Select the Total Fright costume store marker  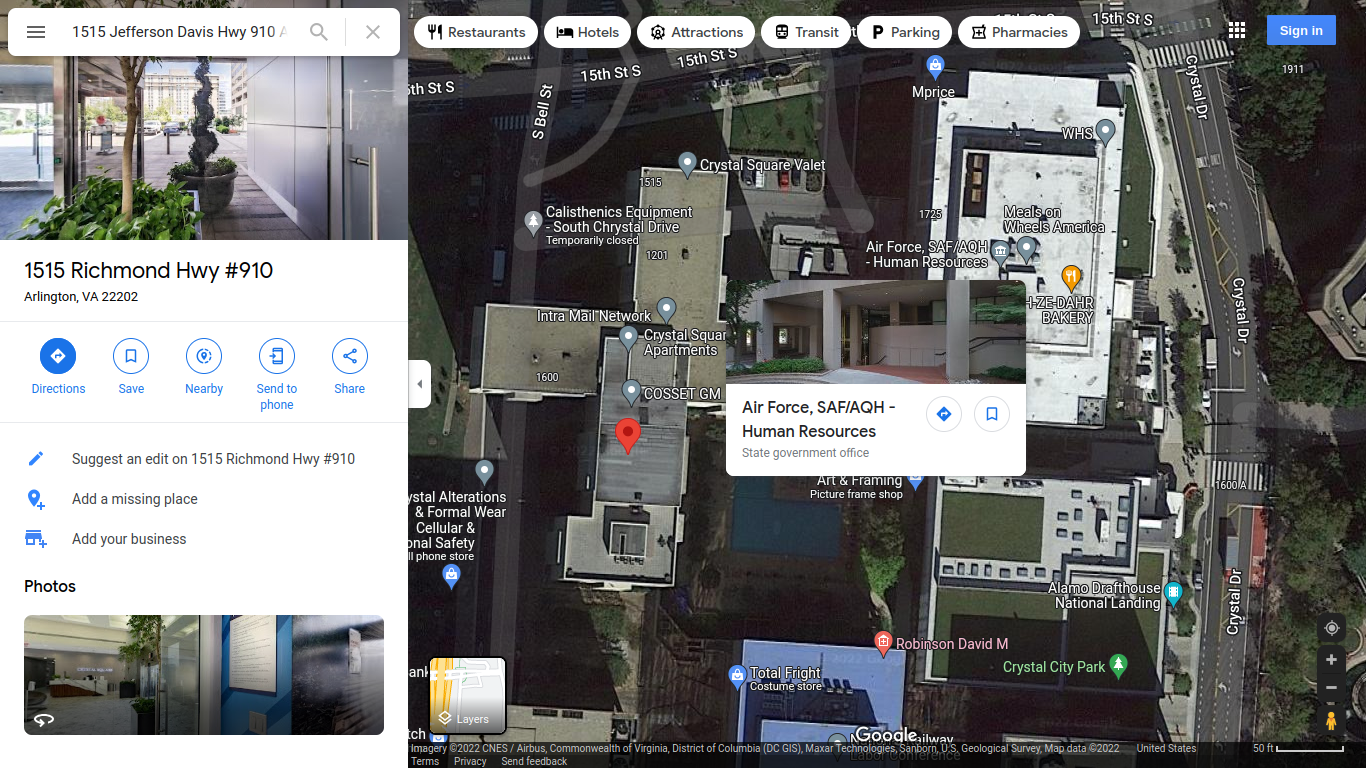point(737,677)
